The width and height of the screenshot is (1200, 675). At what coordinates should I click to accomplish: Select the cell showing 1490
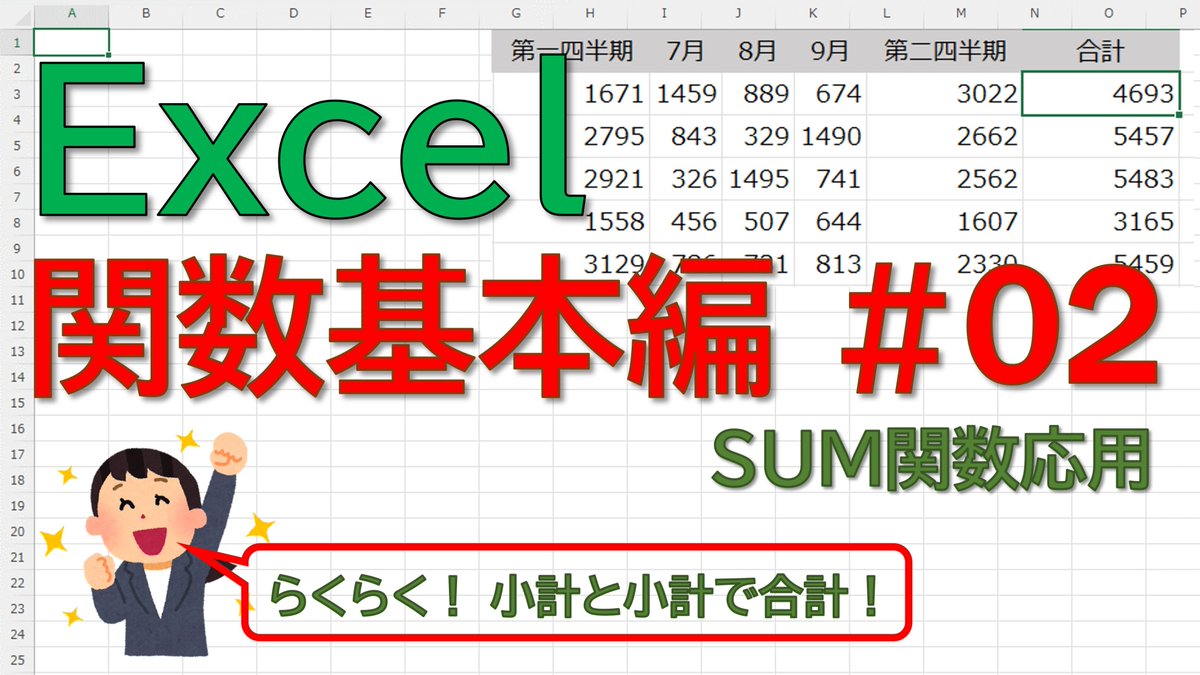tap(831, 136)
